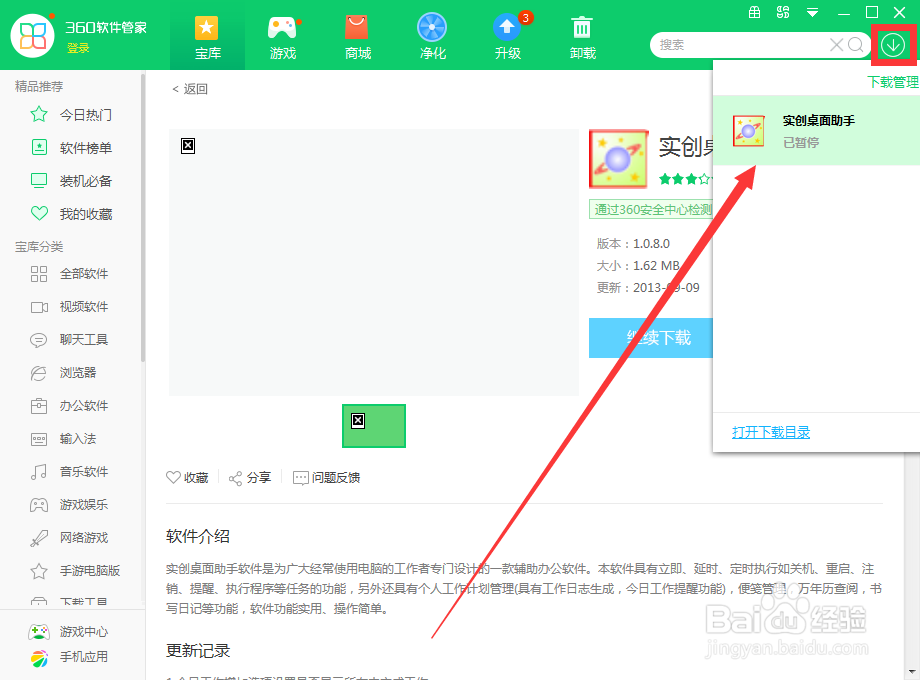Click the 大小：1.62 MB text

638,266
